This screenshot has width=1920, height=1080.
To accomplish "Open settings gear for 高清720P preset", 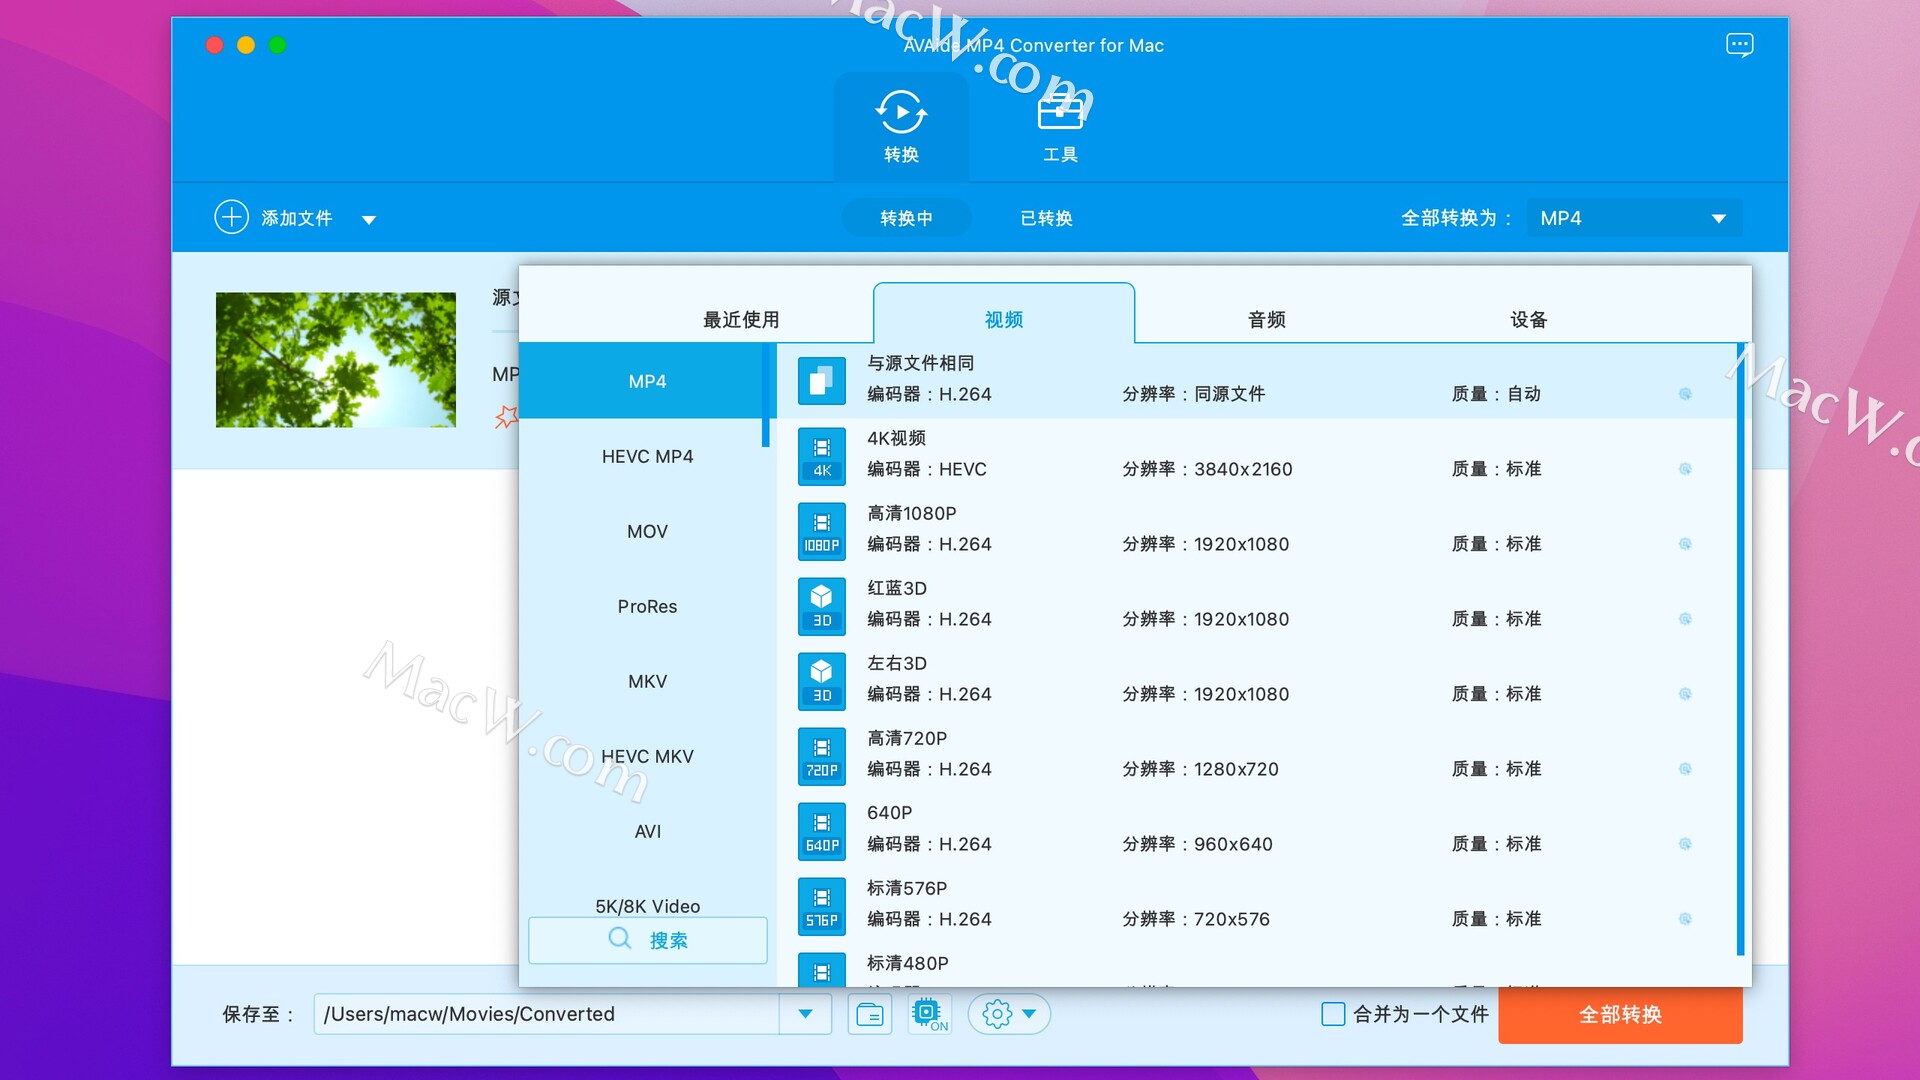I will [x=1685, y=769].
